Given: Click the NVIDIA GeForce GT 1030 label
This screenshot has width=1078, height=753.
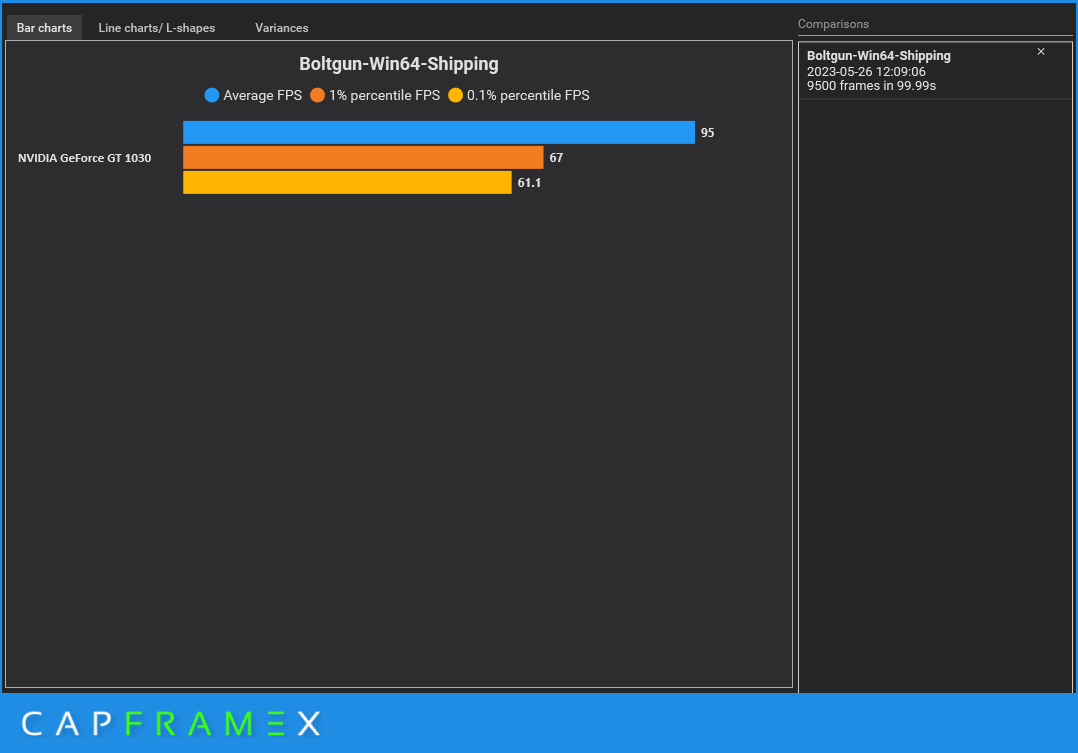Looking at the screenshot, I should (85, 158).
